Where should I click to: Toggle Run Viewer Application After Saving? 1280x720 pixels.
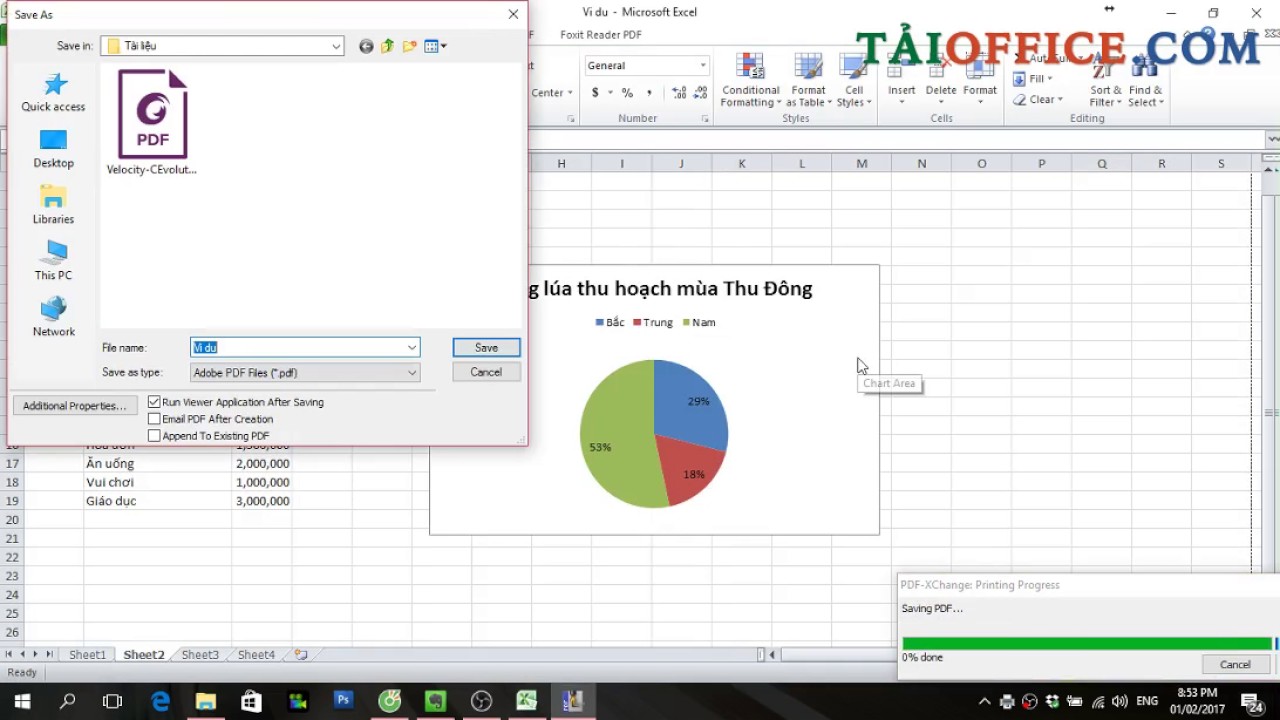[154, 402]
